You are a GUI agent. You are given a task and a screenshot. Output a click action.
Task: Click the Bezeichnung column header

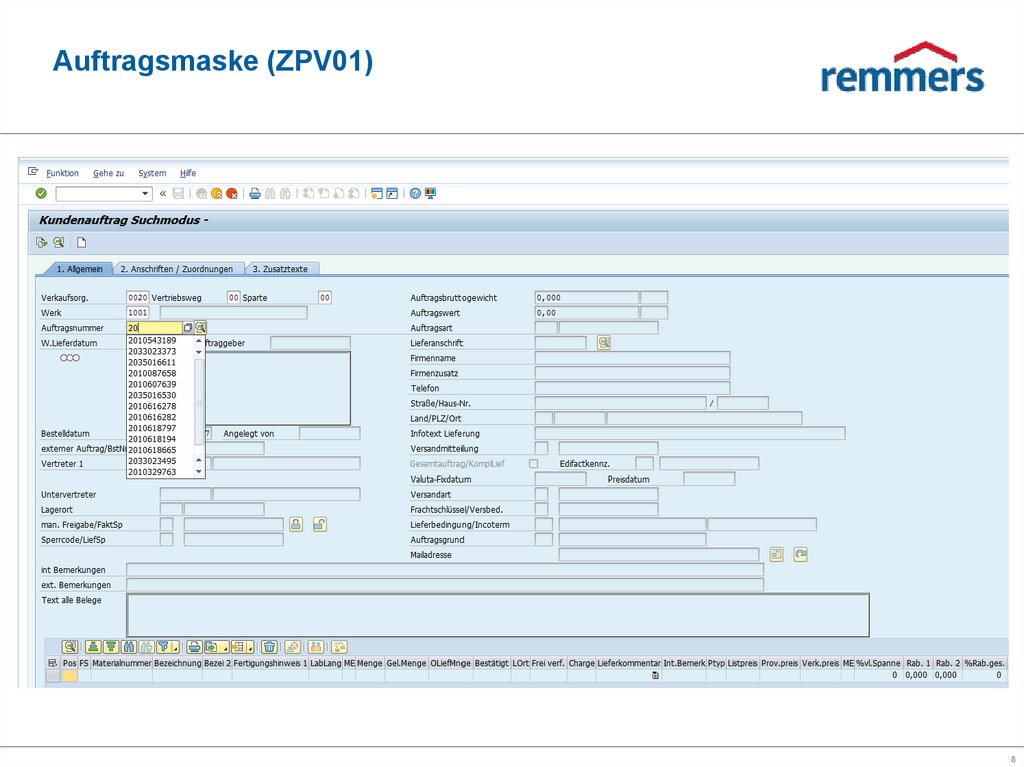[x=178, y=663]
